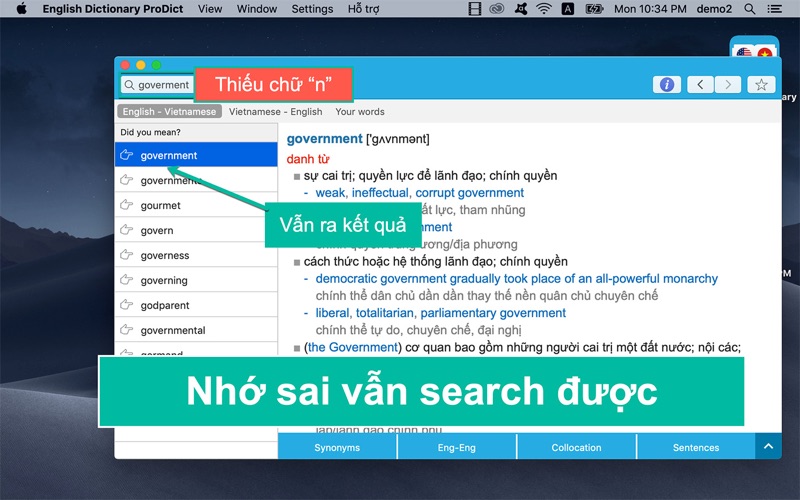This screenshot has width=800, height=500.
Task: Click hand icon beside 'governmental'
Action: 127,330
